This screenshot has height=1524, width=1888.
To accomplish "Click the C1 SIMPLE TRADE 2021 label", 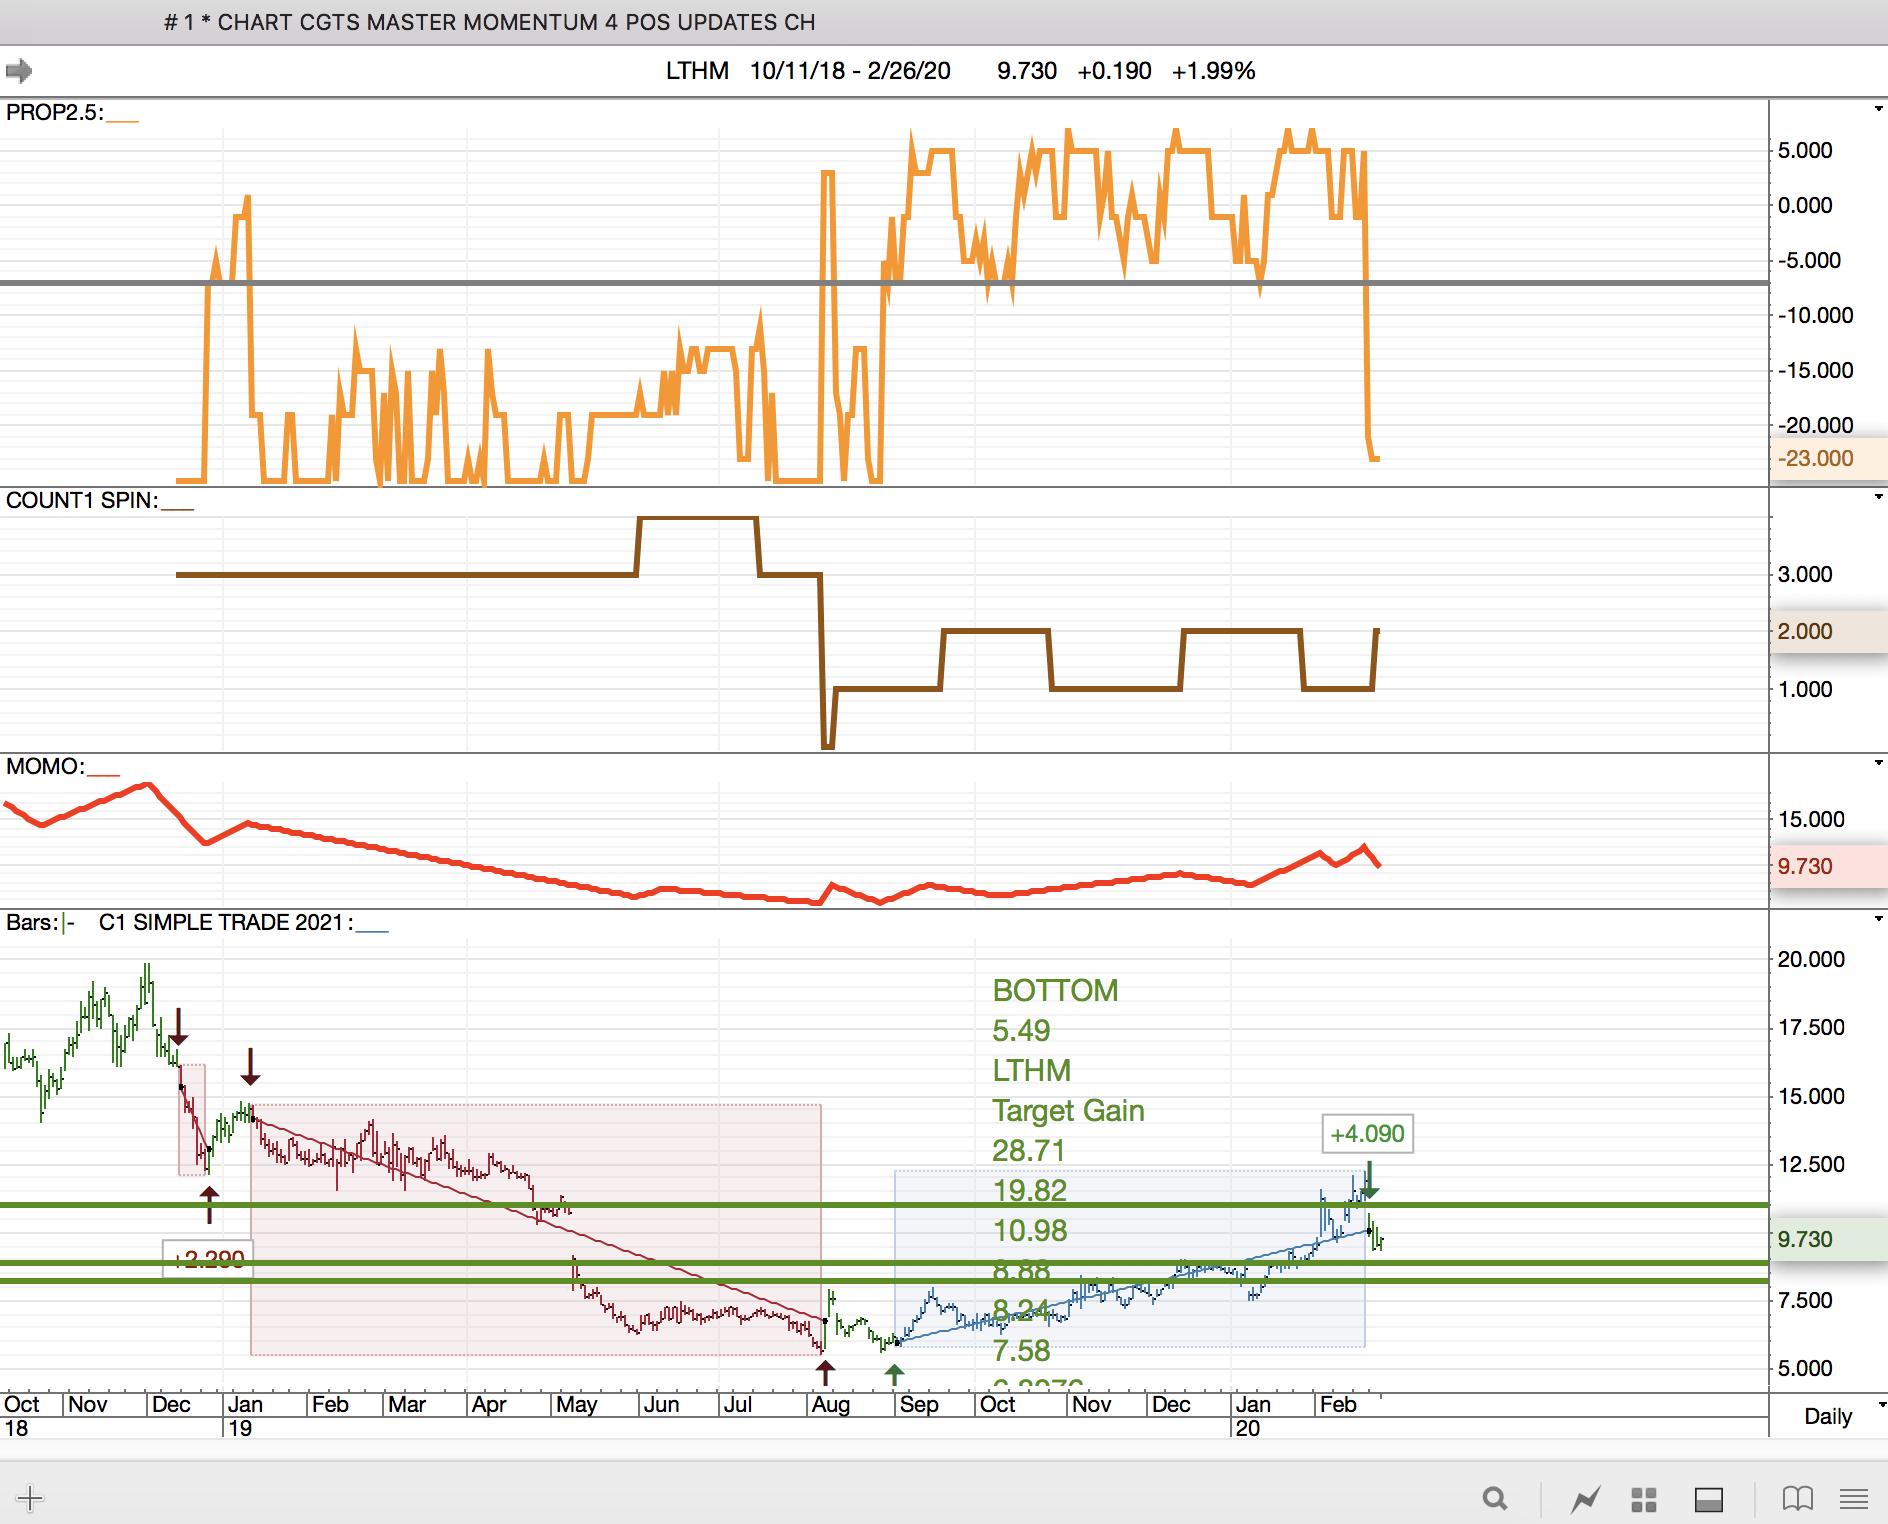I will pos(224,922).
